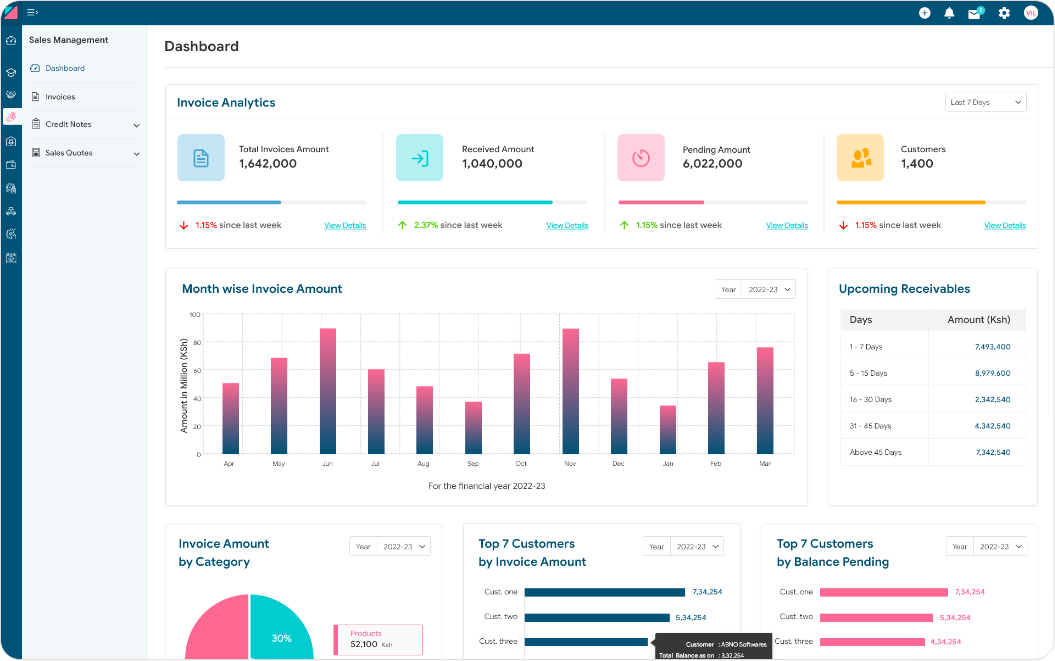Viewport: 1055px width, 661px height.
Task: View Details for Pending Amount
Action: point(787,225)
